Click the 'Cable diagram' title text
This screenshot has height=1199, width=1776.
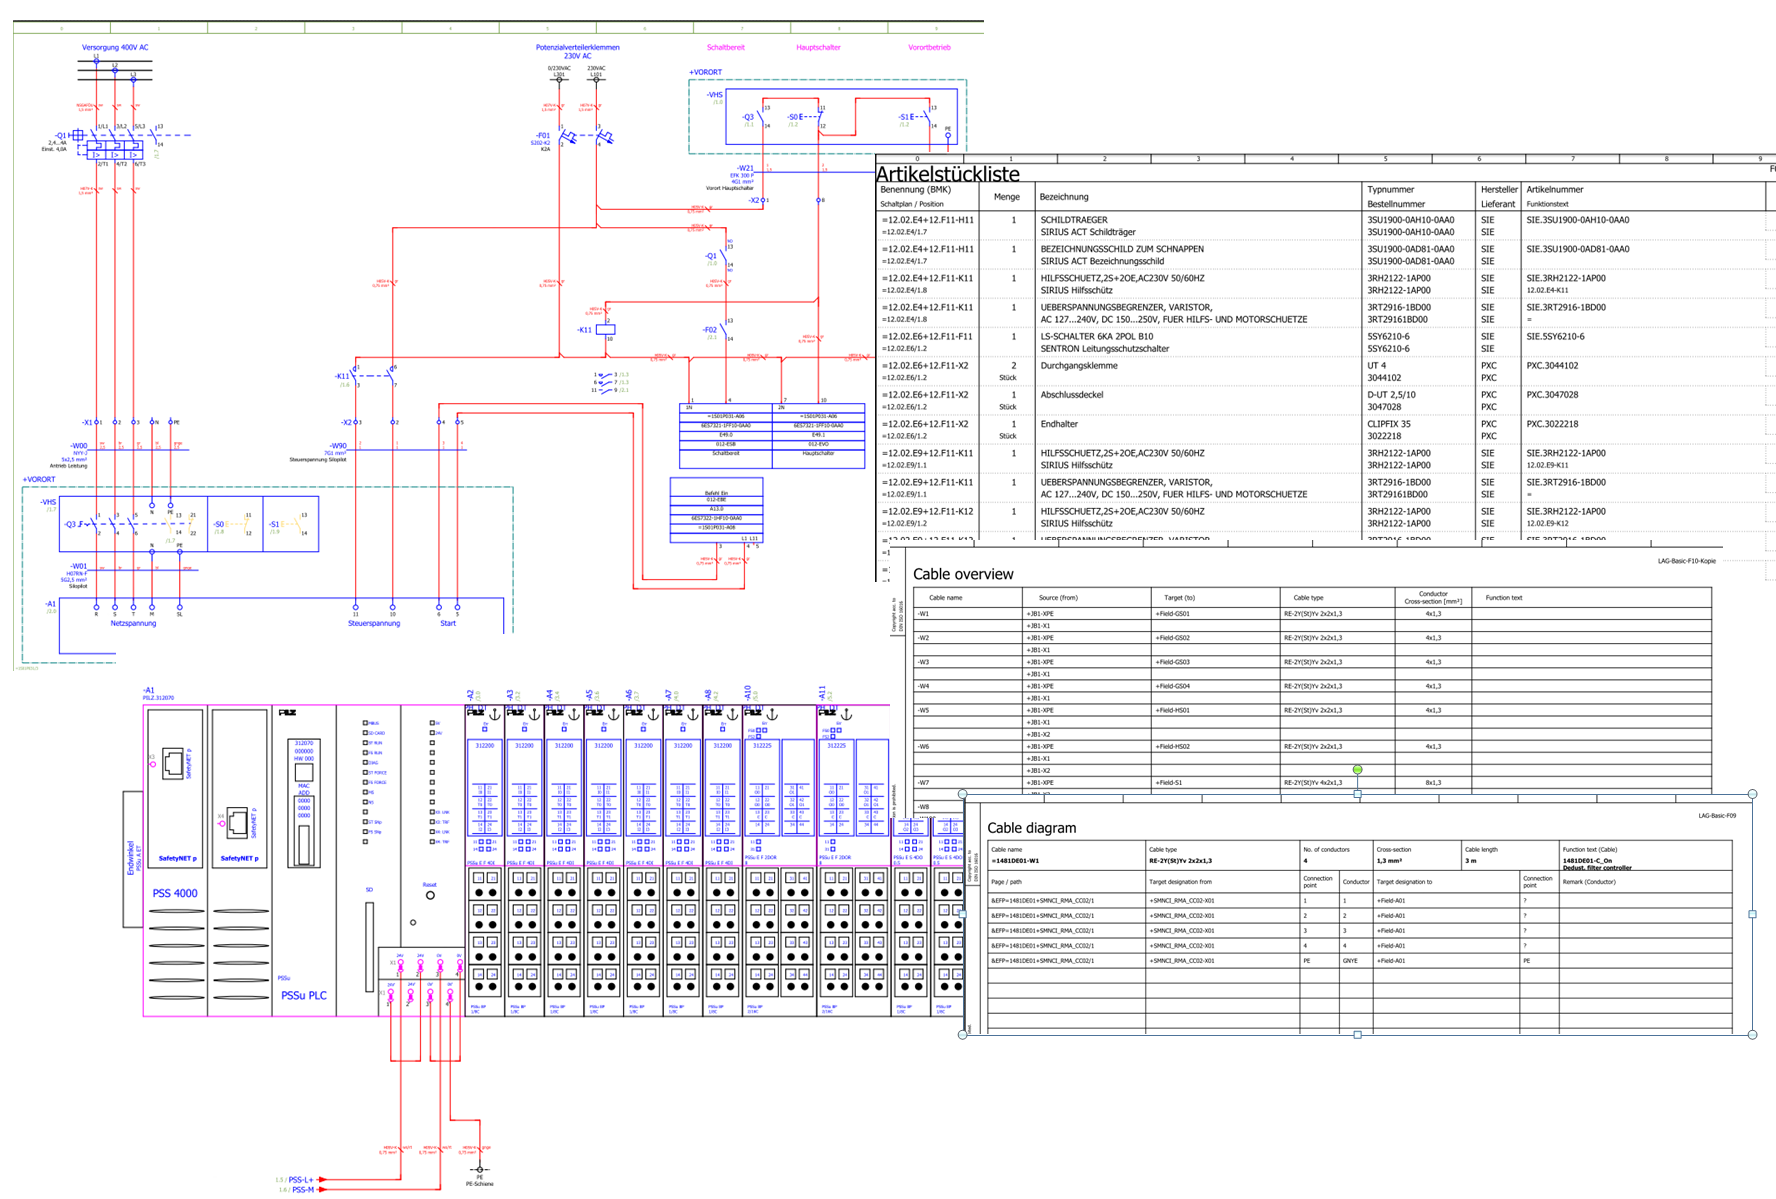1031,828
